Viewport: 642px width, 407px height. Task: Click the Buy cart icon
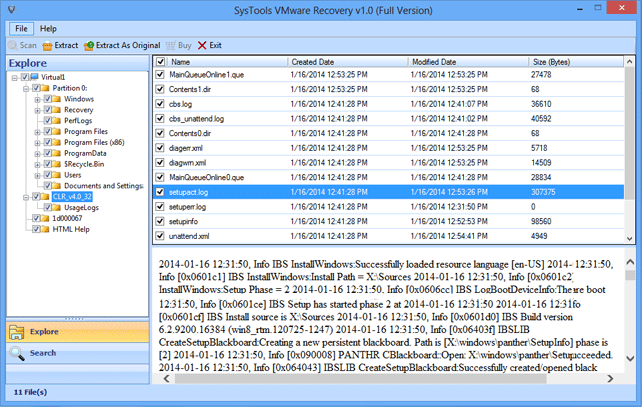[x=171, y=45]
